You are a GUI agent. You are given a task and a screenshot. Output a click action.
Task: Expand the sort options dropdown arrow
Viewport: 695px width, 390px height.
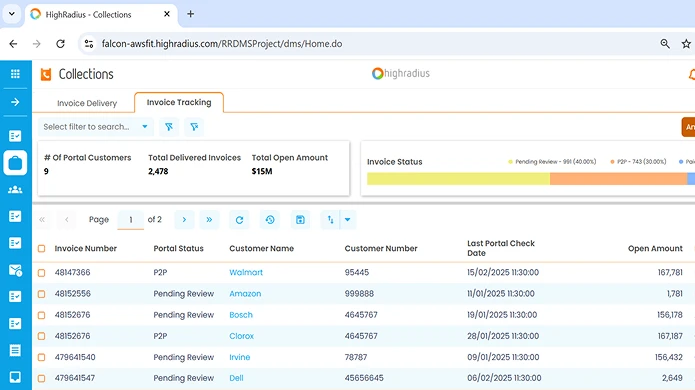[348, 219]
